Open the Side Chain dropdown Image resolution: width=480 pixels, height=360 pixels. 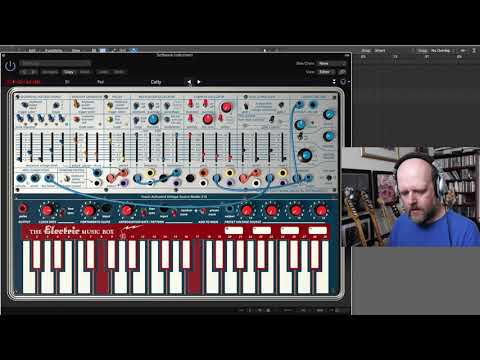[331, 63]
